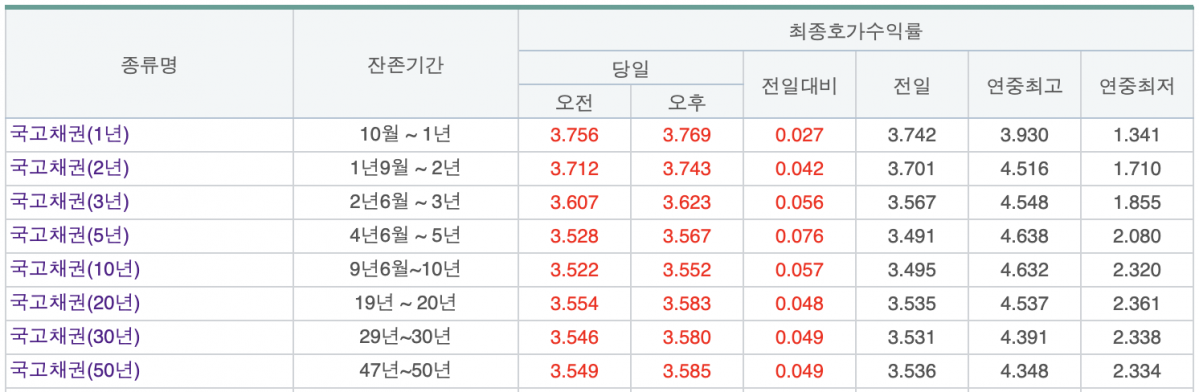Click morning yield 3.522 for 10년

pyautogui.click(x=574, y=270)
